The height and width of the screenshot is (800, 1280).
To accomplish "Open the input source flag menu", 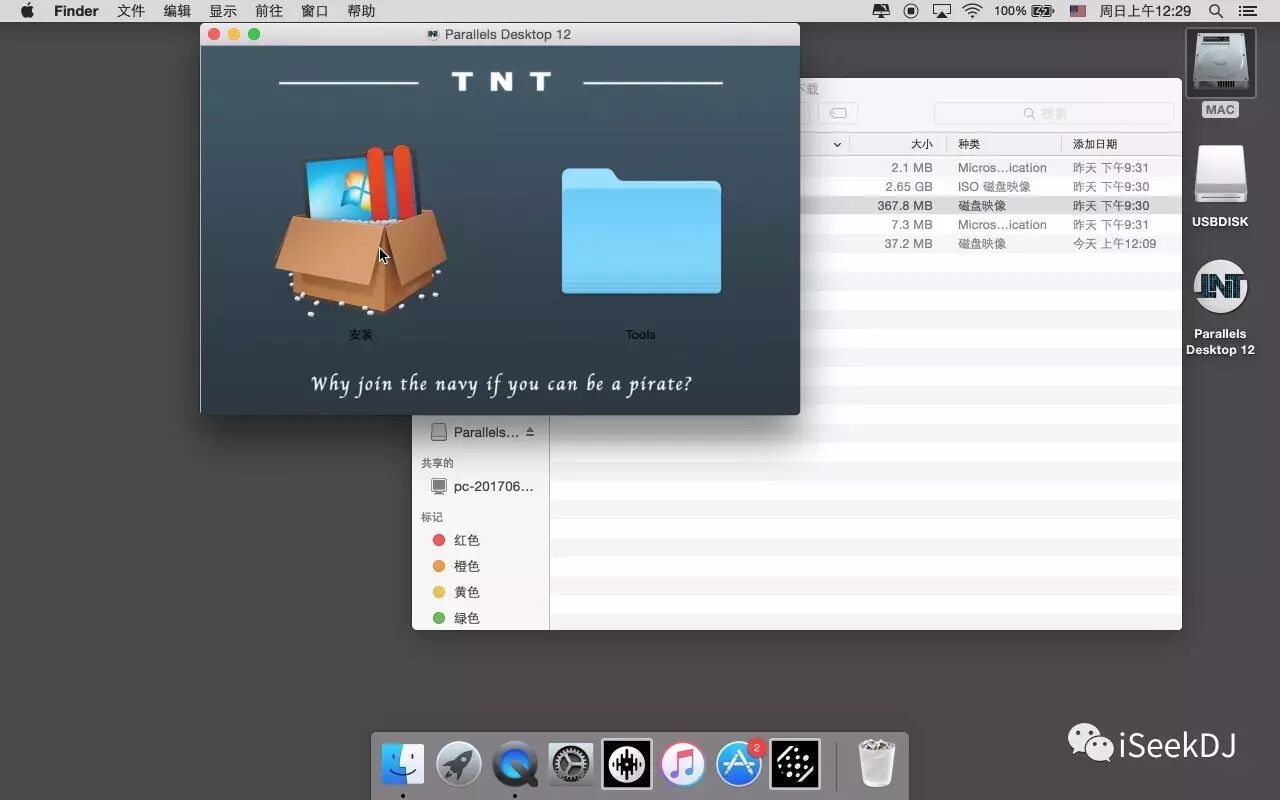I will pyautogui.click(x=1077, y=11).
